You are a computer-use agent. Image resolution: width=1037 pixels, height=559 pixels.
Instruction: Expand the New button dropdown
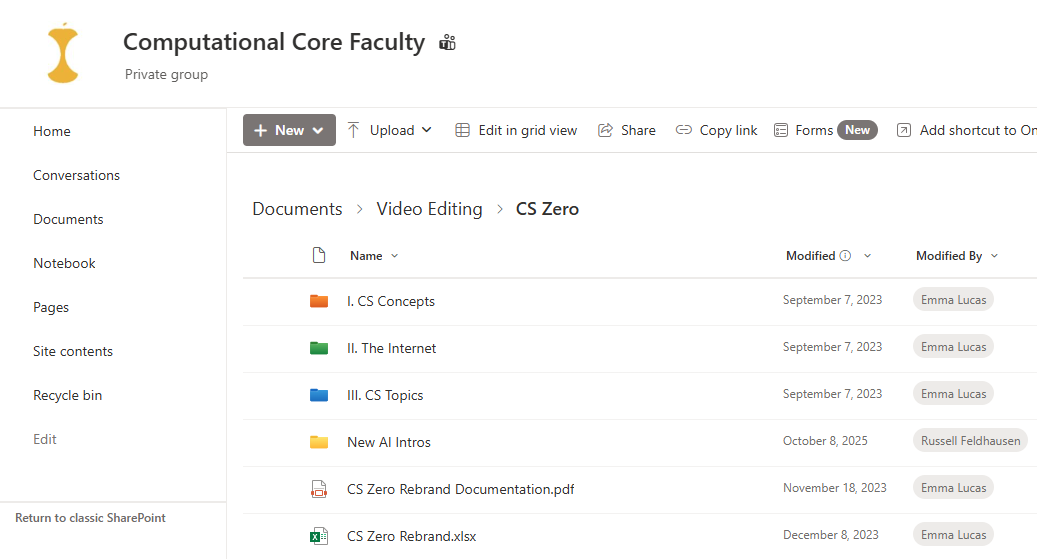pyautogui.click(x=318, y=130)
